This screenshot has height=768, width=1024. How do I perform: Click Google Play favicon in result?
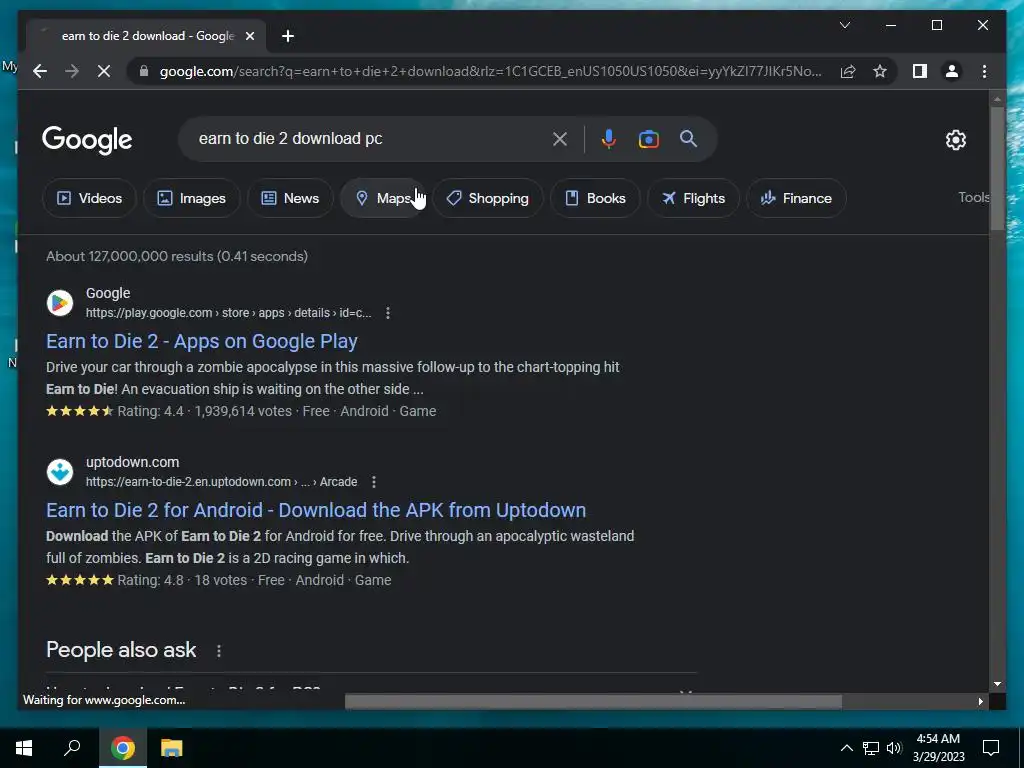[60, 303]
